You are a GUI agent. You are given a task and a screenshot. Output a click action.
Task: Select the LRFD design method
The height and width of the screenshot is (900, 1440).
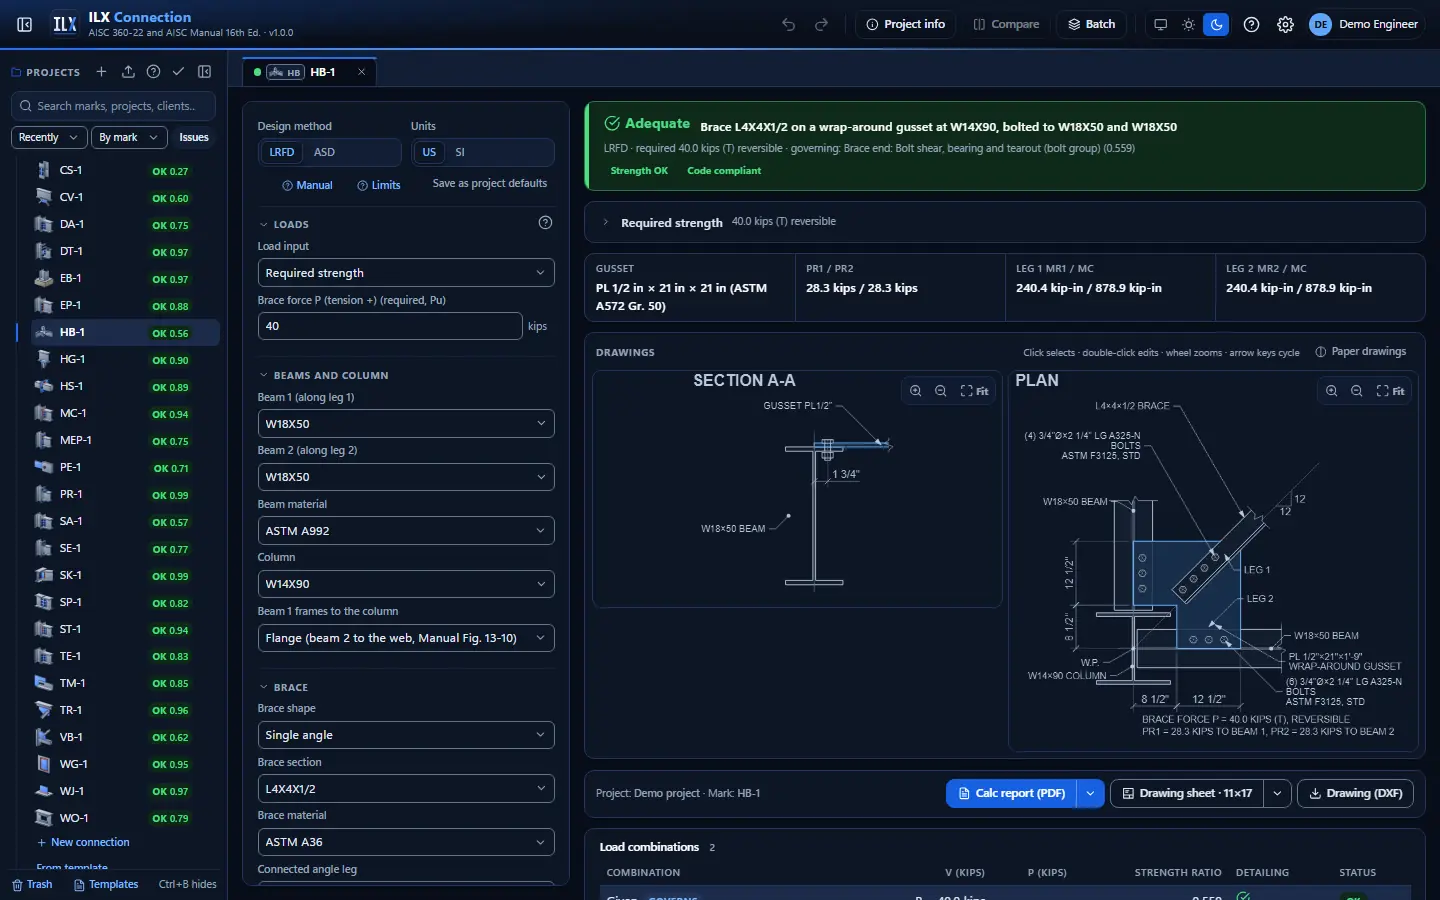tap(282, 152)
